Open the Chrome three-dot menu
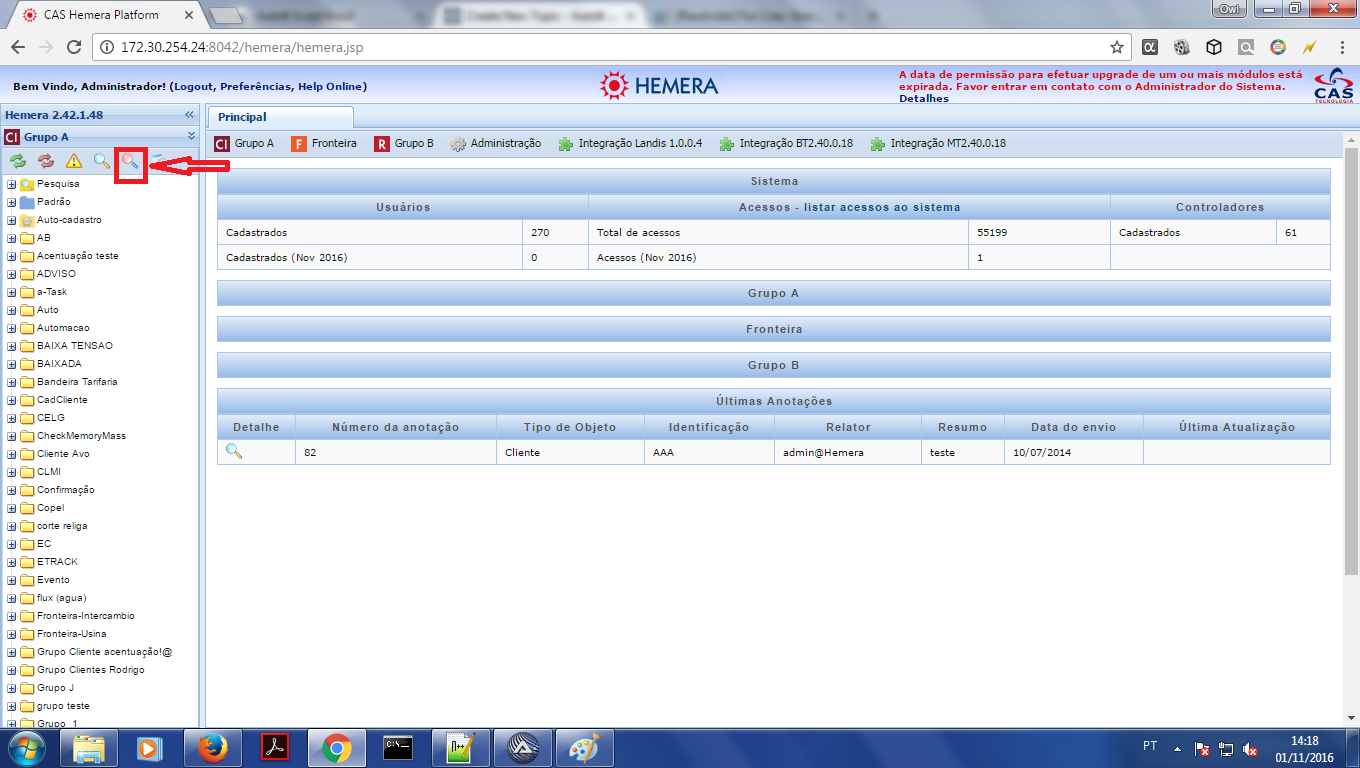Image resolution: width=1360 pixels, height=768 pixels. coord(1342,47)
